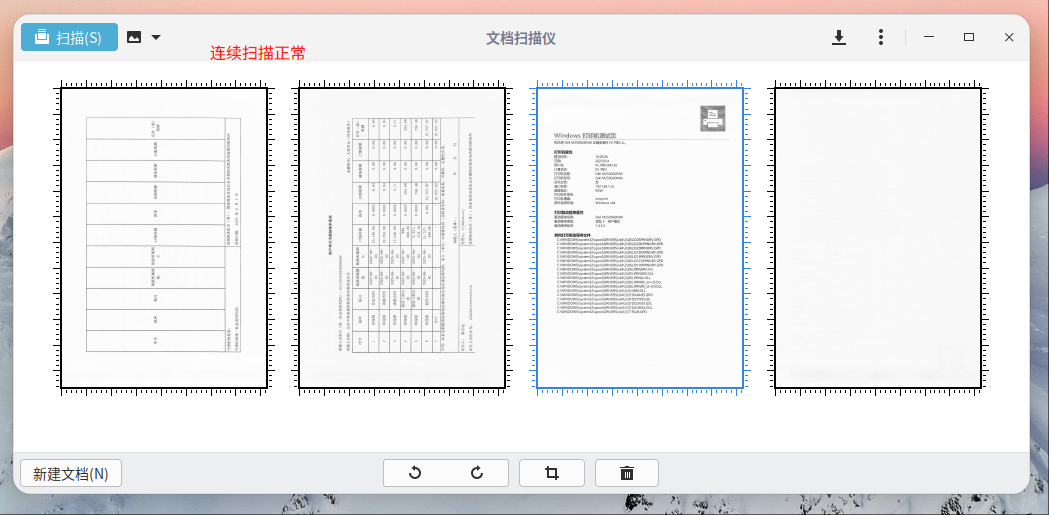
Task: Select the blank fourth scanned page
Action: point(878,238)
